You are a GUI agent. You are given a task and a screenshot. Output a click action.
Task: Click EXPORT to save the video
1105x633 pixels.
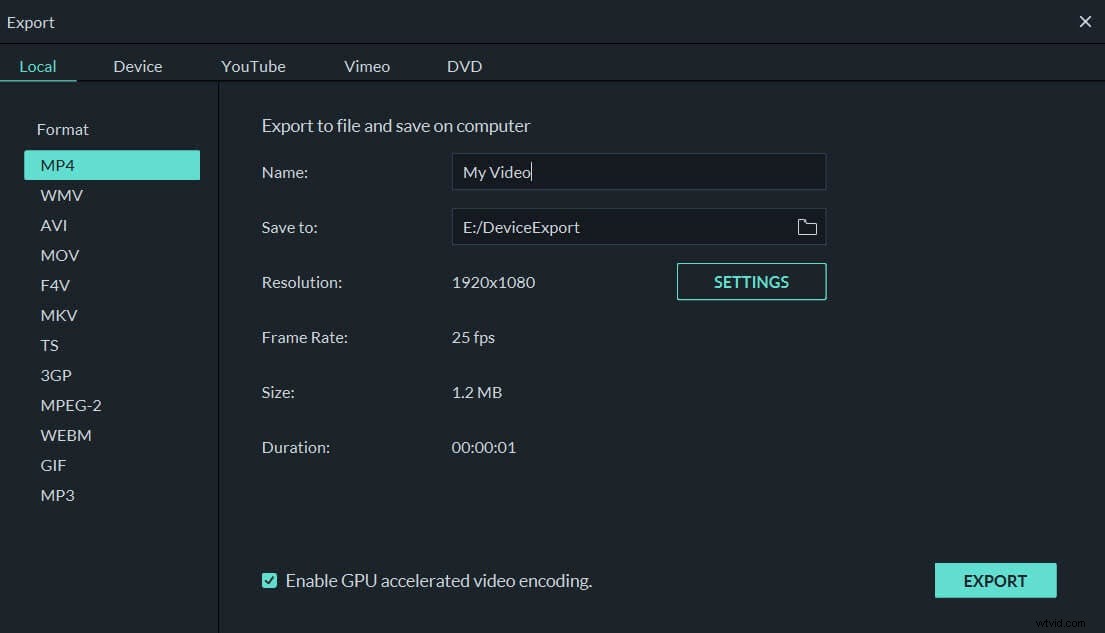point(995,580)
